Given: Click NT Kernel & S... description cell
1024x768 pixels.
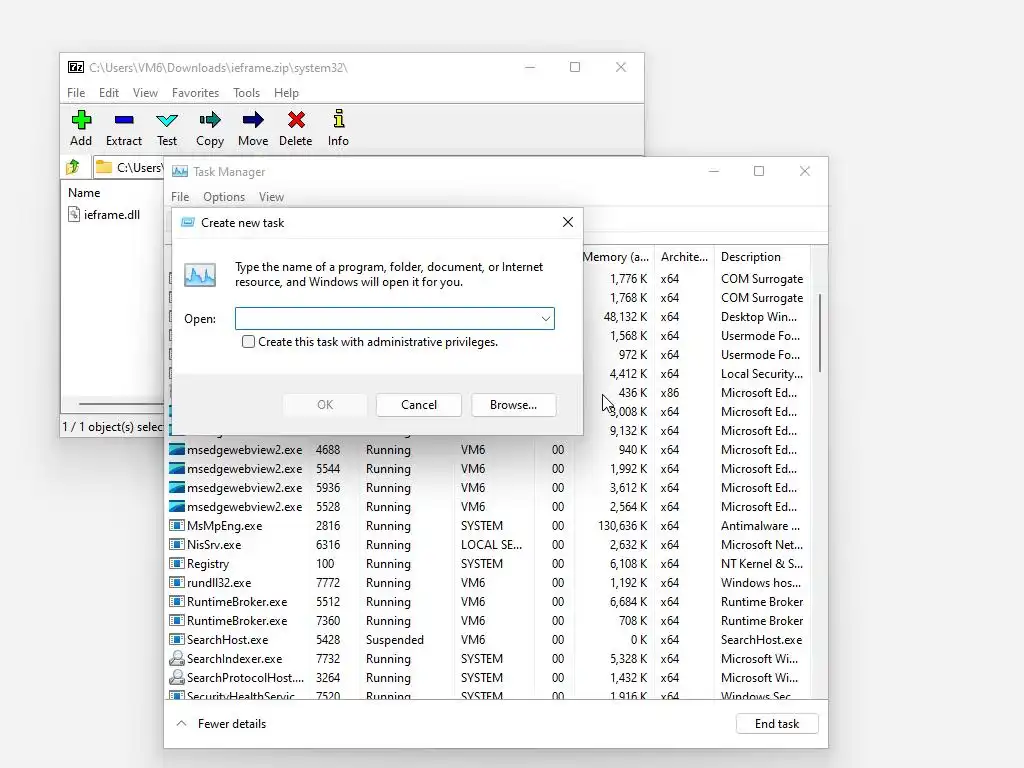Looking at the screenshot, I should pos(762,564).
